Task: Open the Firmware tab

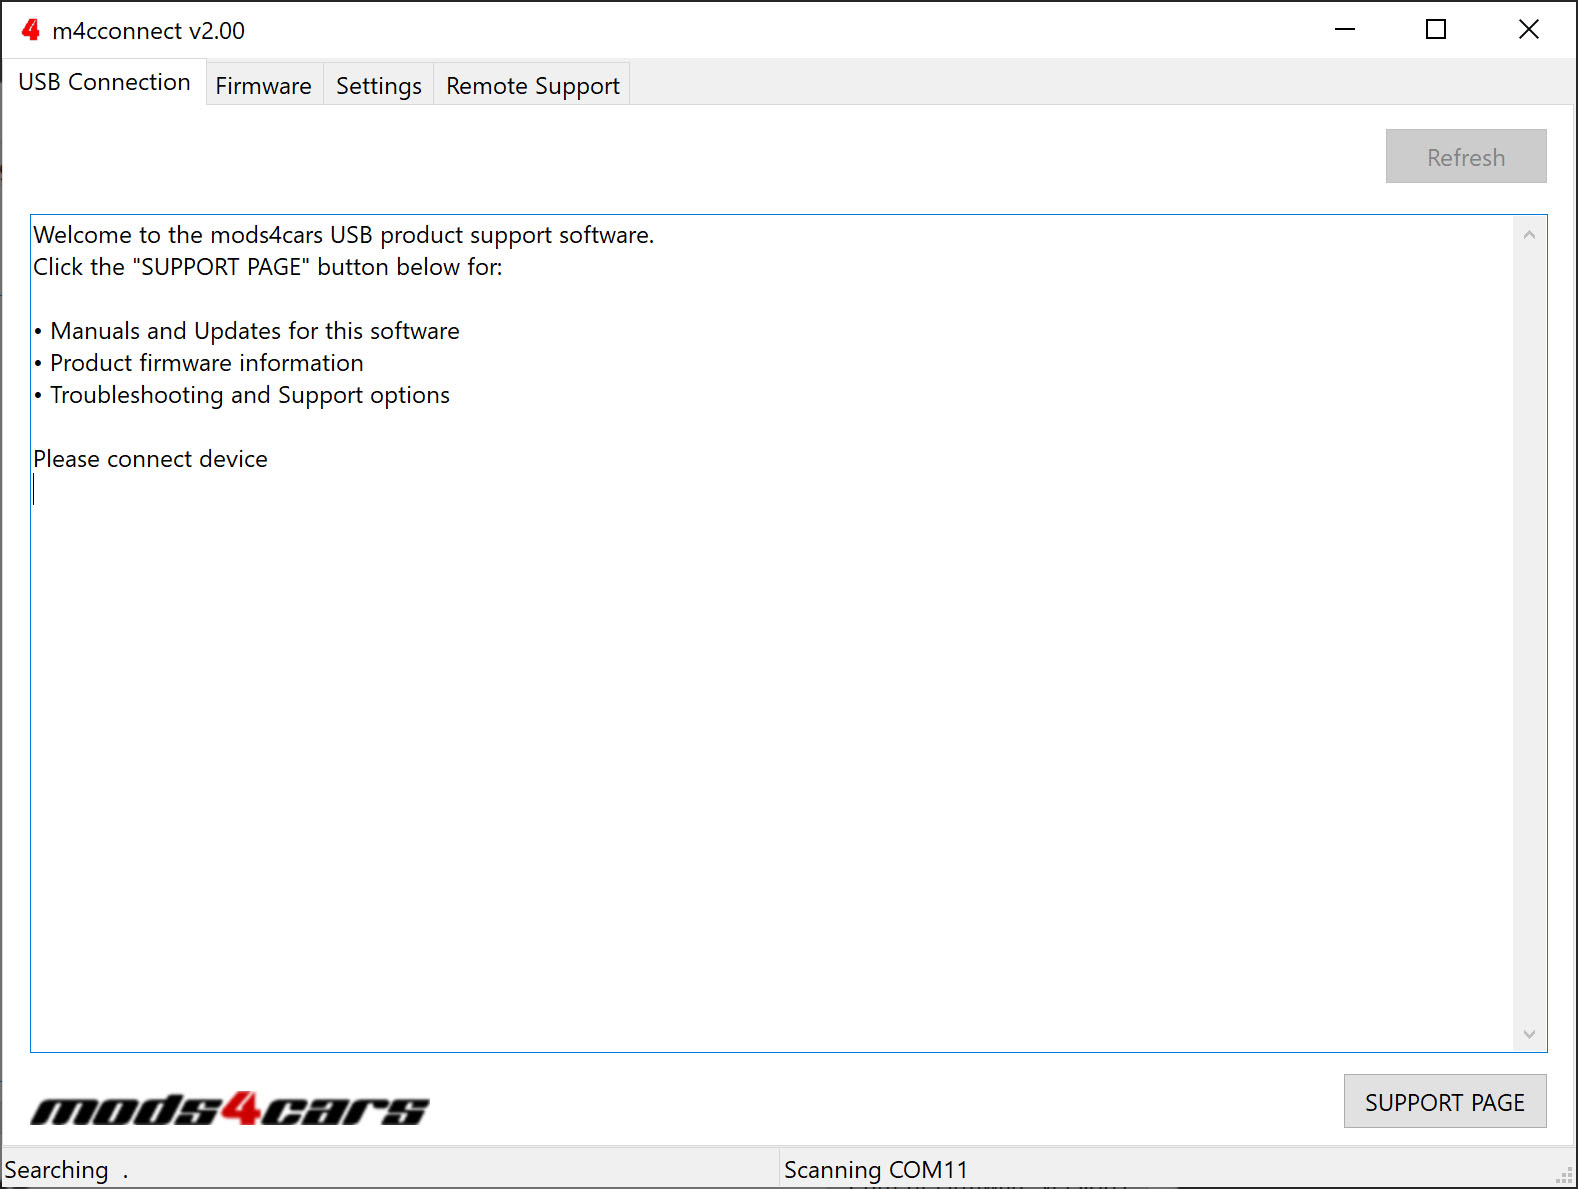Action: pos(264,86)
